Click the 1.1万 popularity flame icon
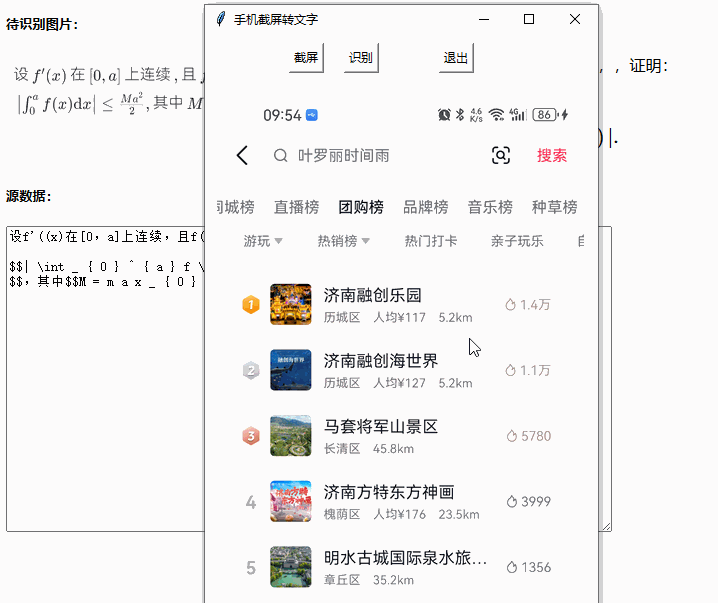The height and width of the screenshot is (603, 718). (x=510, y=370)
